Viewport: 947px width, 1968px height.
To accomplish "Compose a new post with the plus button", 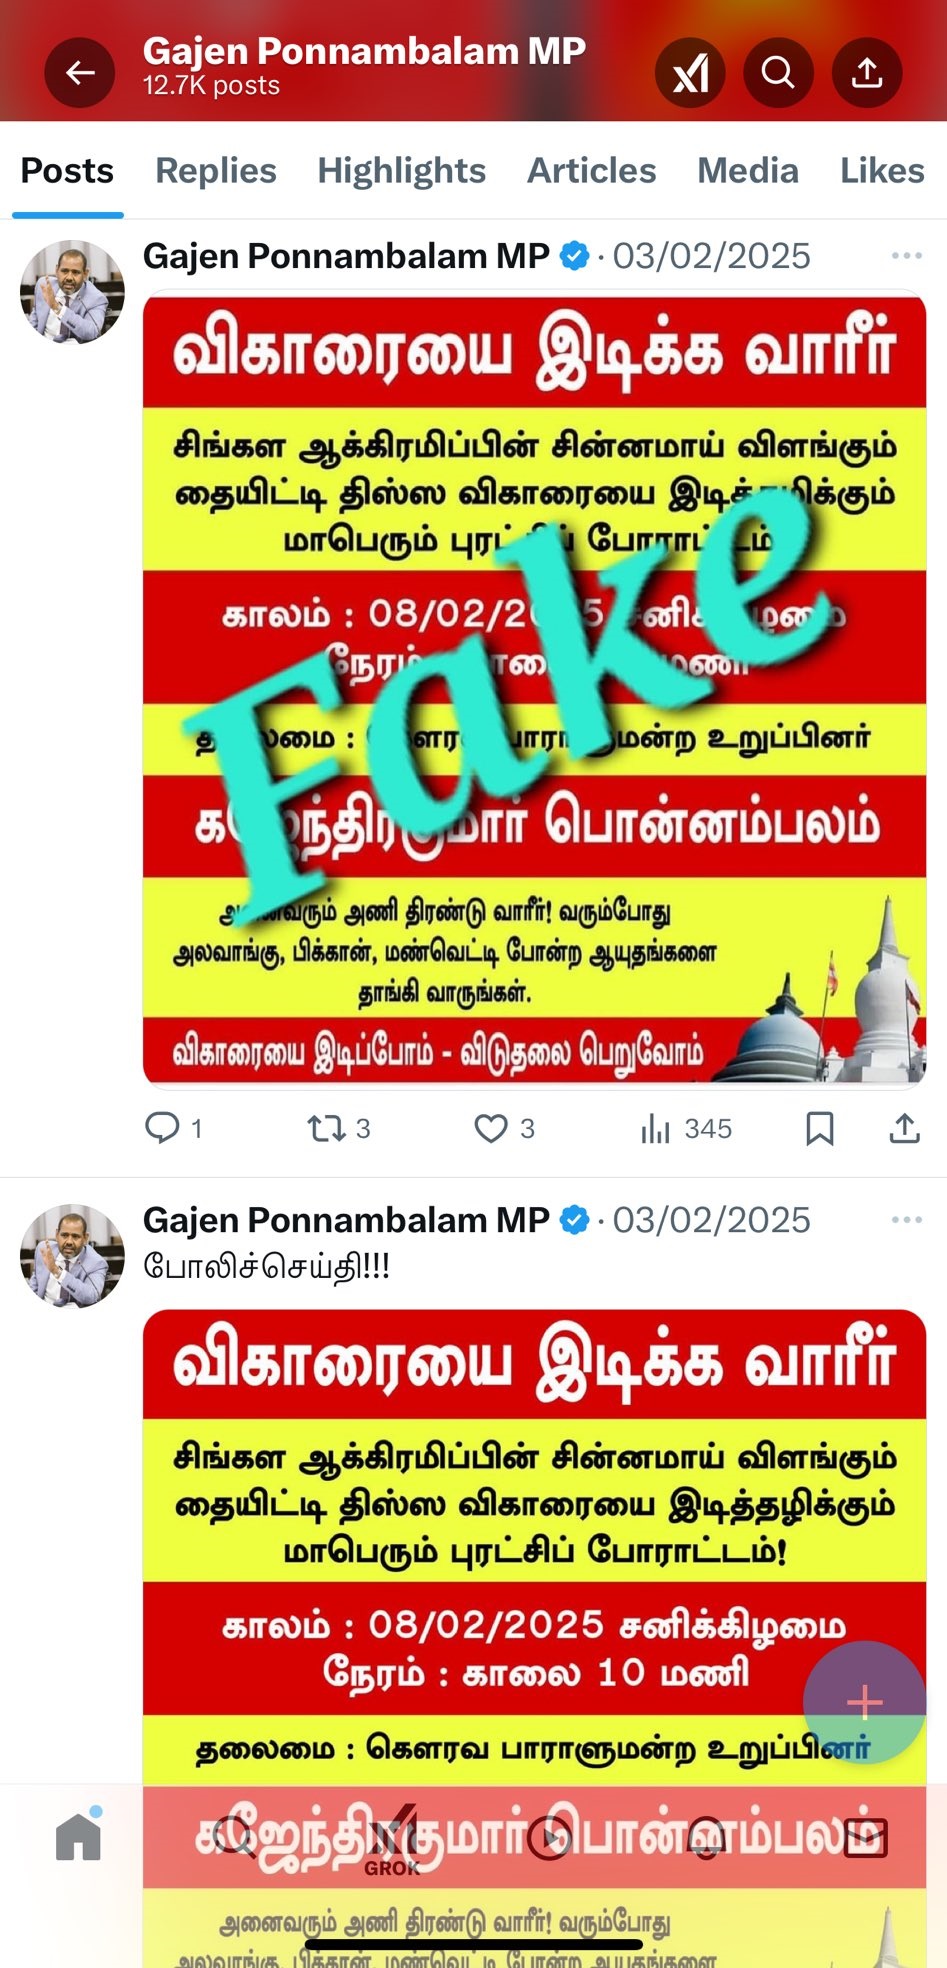I will tap(864, 1701).
